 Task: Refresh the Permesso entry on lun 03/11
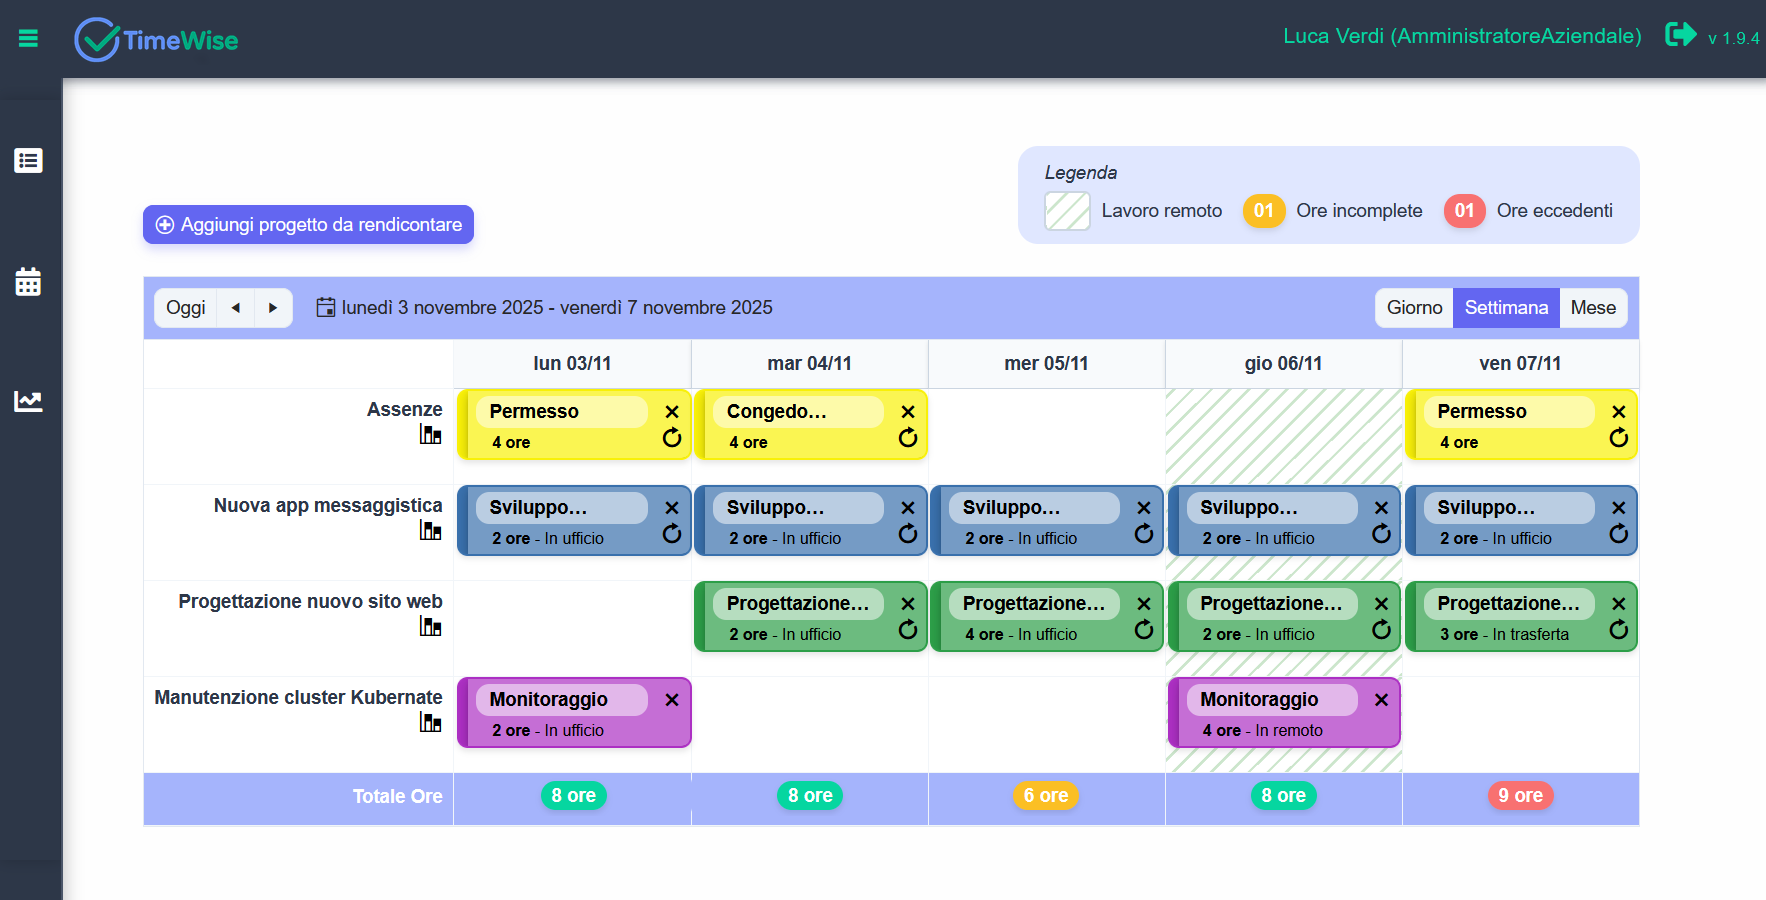[671, 438]
